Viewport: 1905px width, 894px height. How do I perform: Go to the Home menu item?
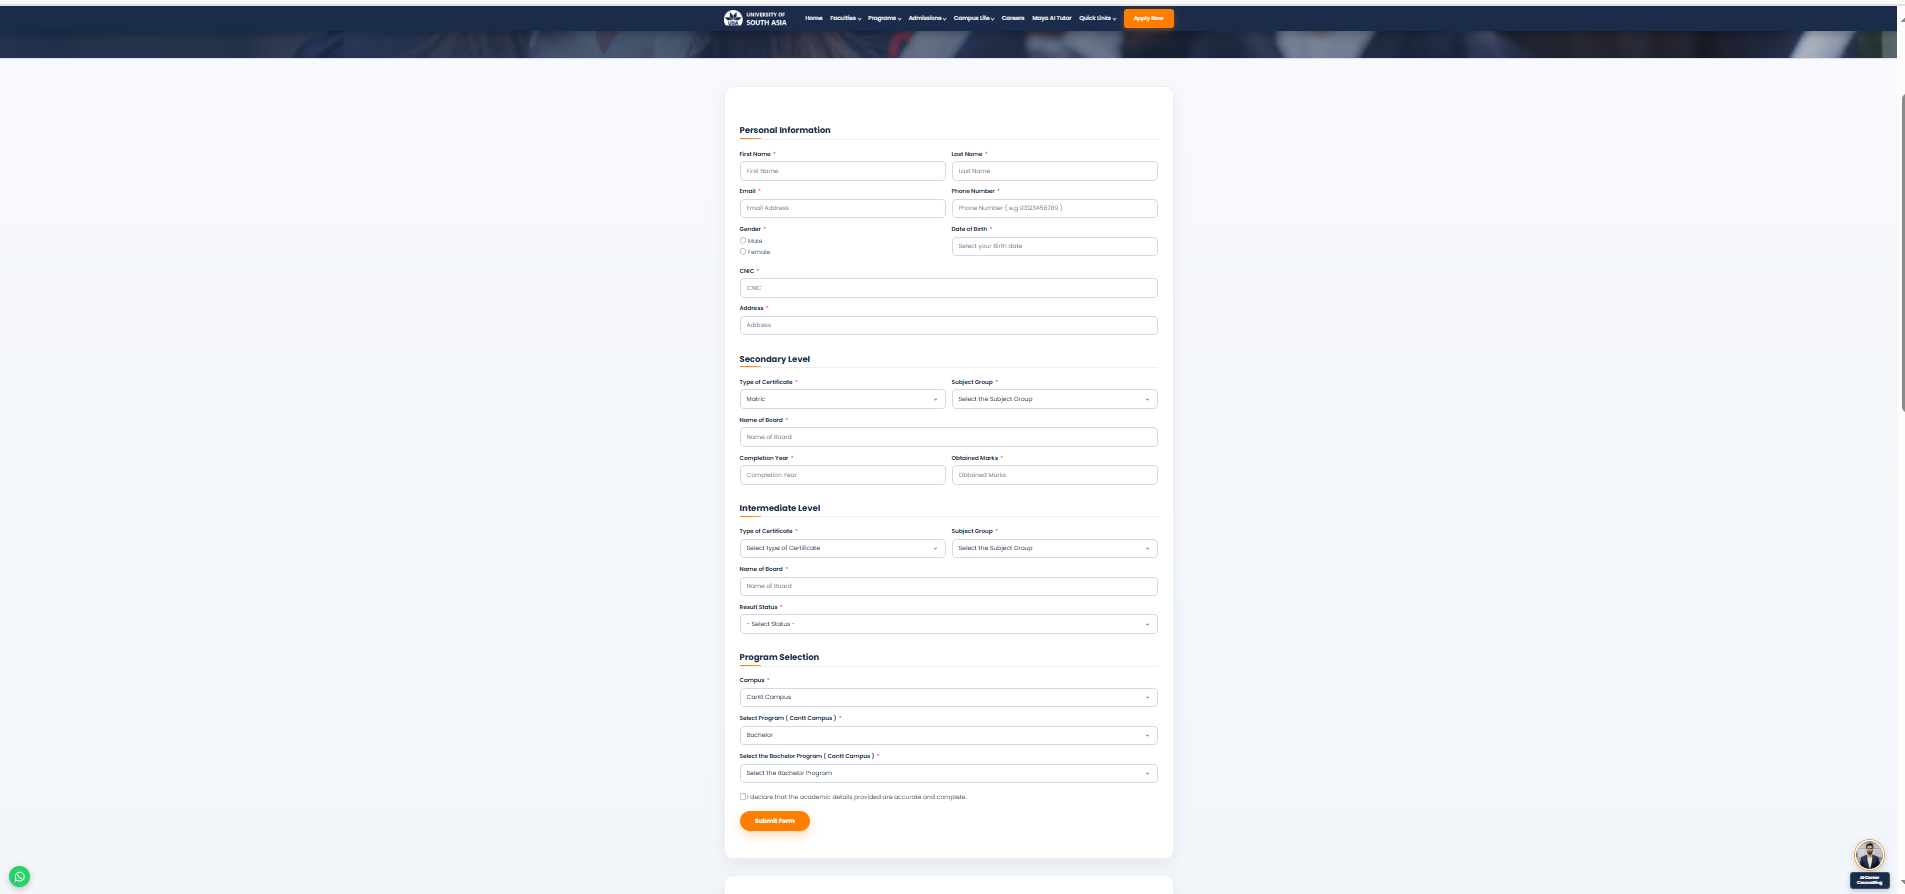pos(814,18)
